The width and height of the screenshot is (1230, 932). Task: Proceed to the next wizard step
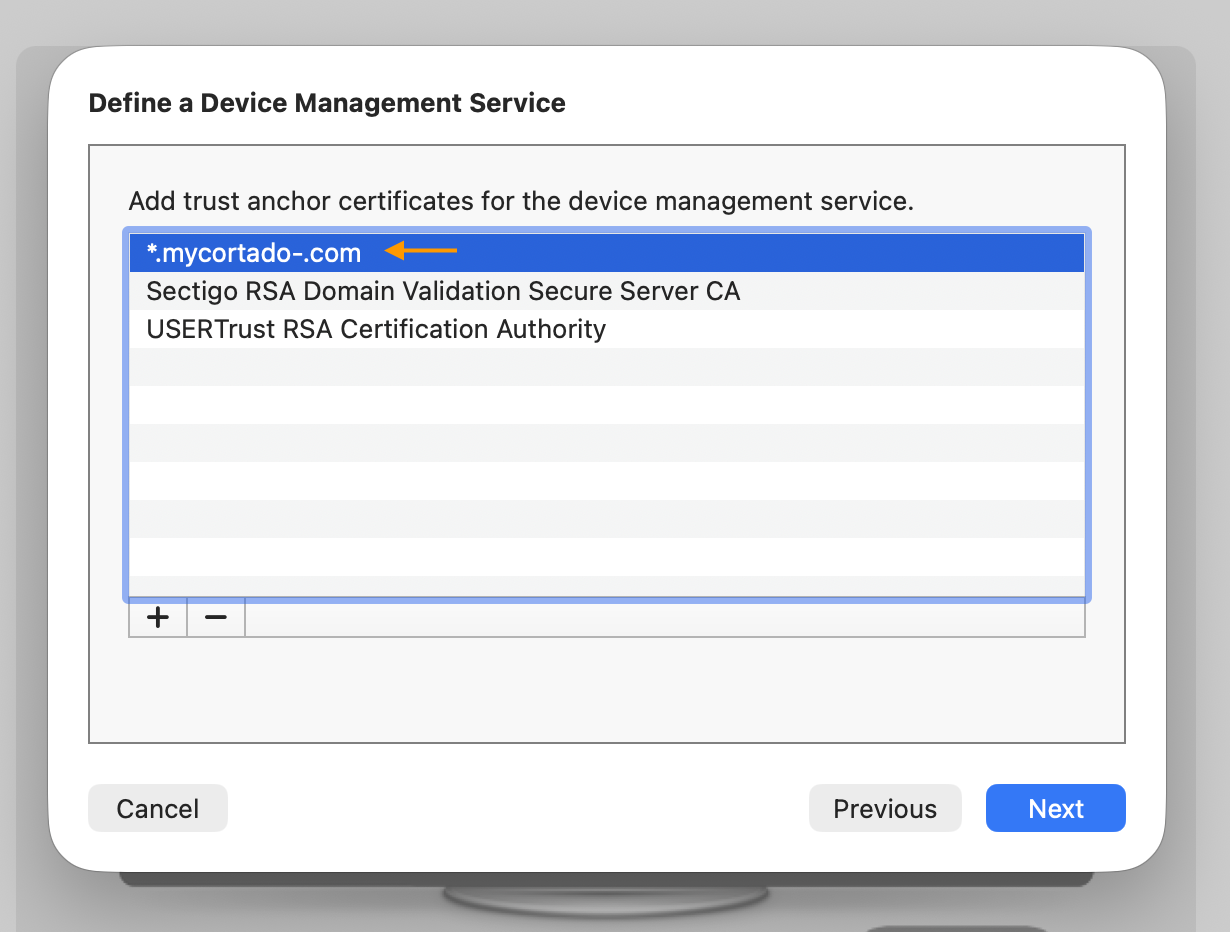1055,808
